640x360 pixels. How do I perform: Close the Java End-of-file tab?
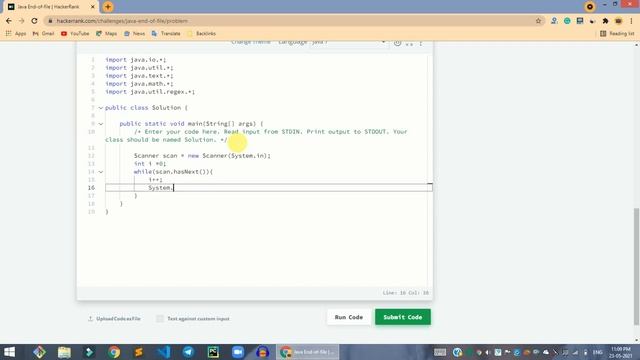click(93, 7)
